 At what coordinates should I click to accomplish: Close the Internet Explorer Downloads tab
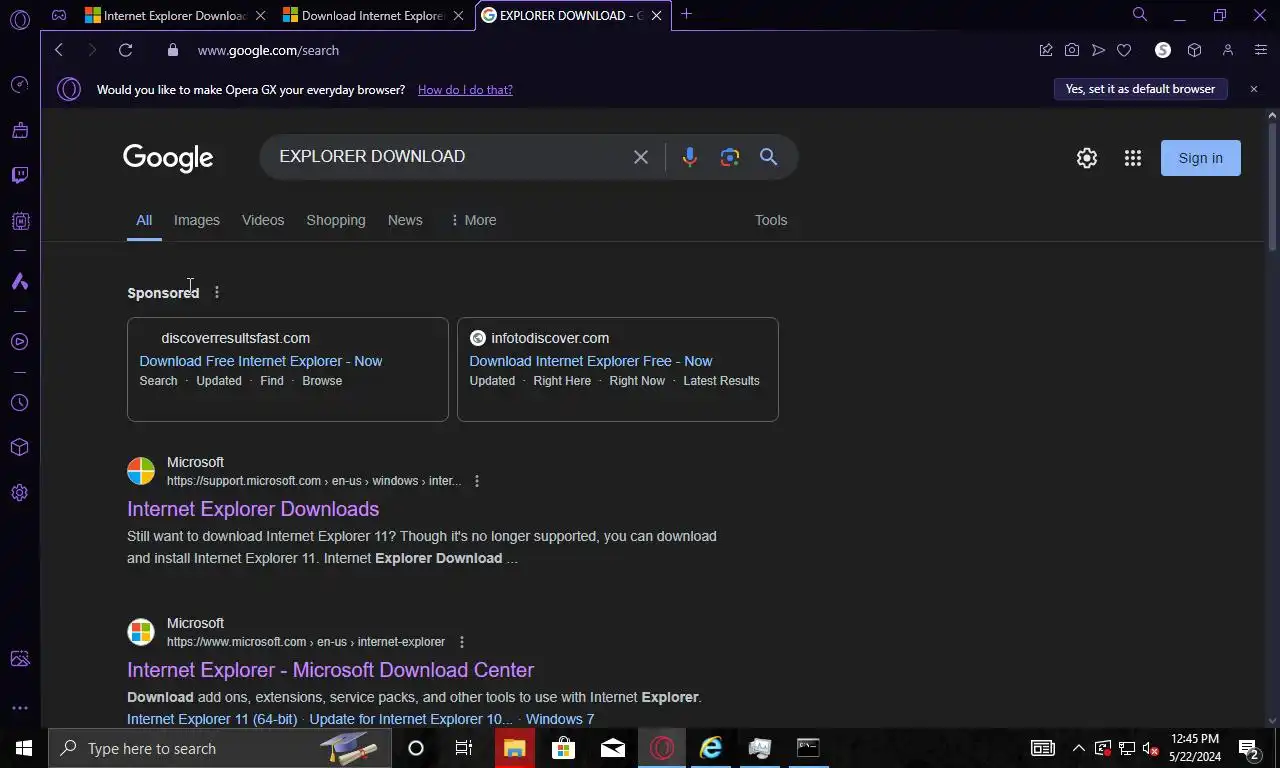click(260, 16)
